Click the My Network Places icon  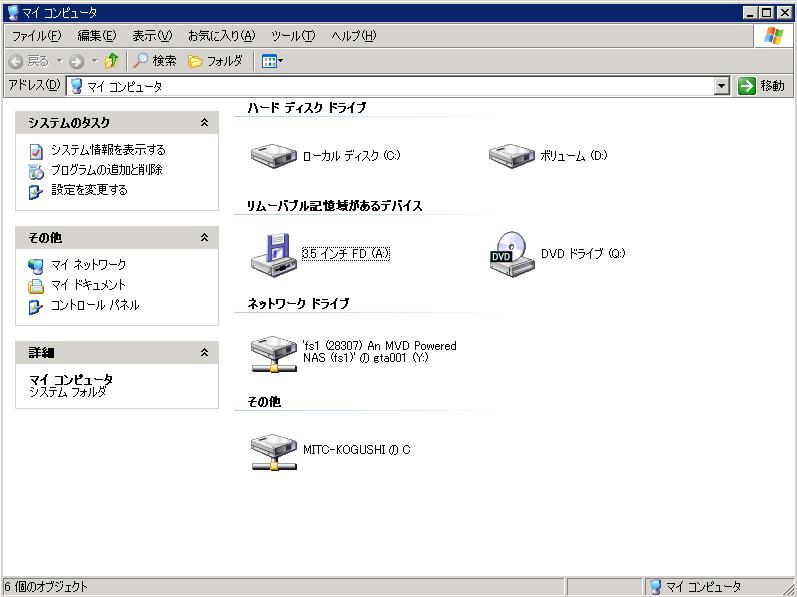point(36,266)
